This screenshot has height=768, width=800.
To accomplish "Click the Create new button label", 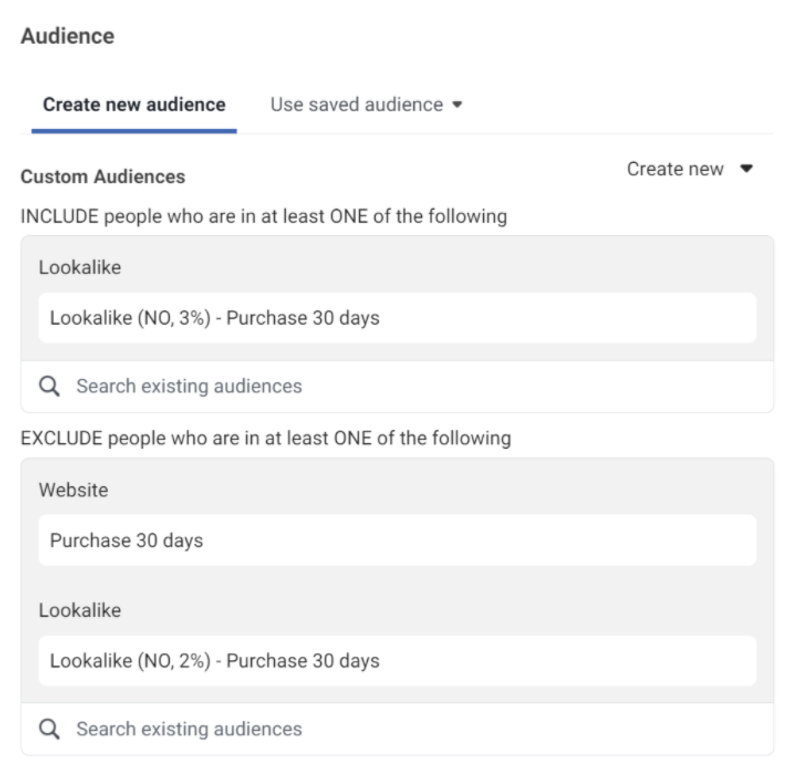I will tap(675, 169).
